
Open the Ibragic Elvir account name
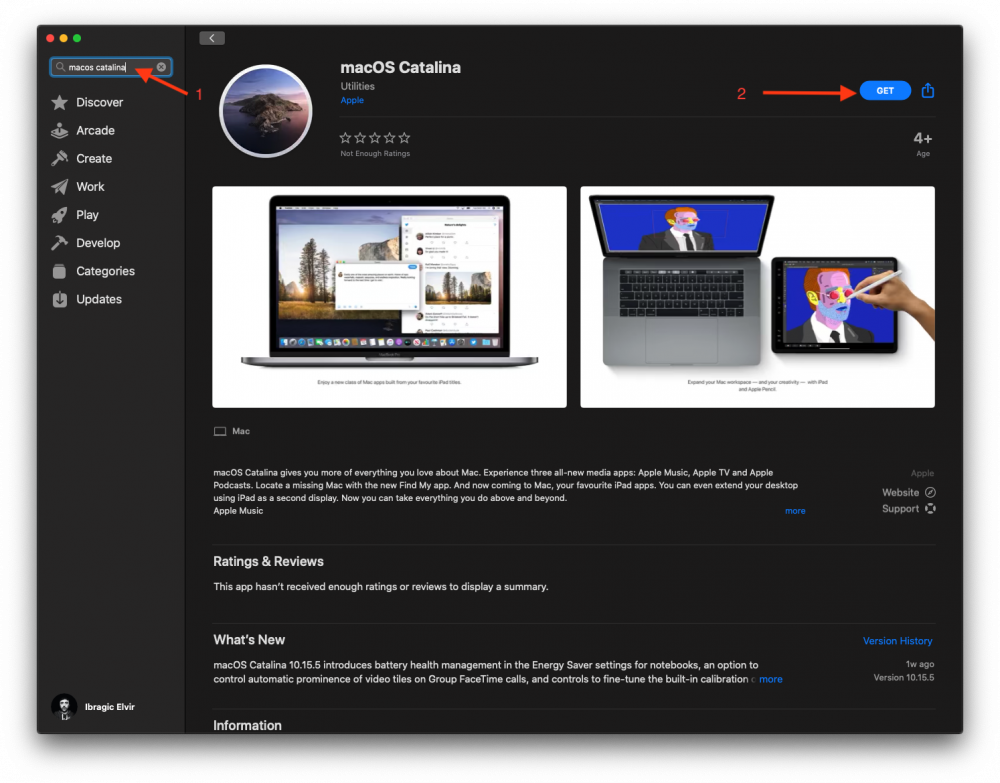click(110, 706)
